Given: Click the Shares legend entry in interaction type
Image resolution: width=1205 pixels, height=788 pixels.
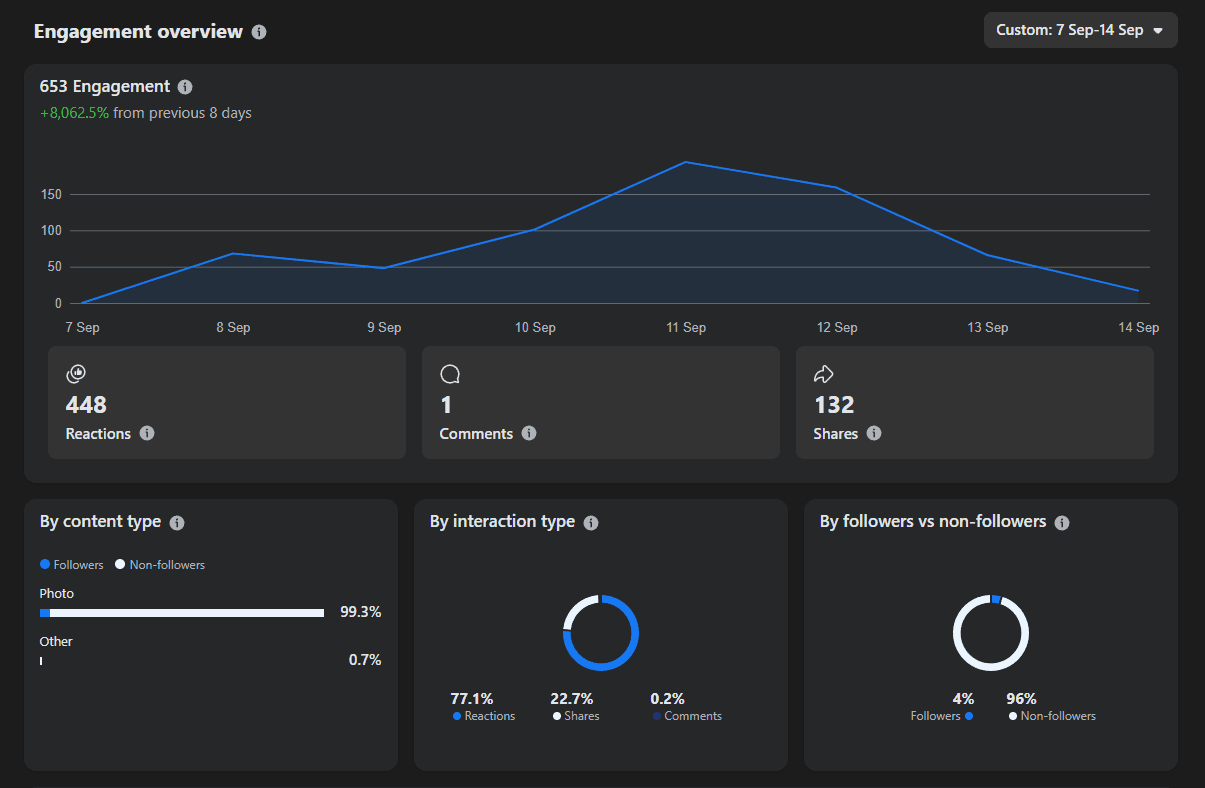Looking at the screenshot, I should (x=576, y=716).
